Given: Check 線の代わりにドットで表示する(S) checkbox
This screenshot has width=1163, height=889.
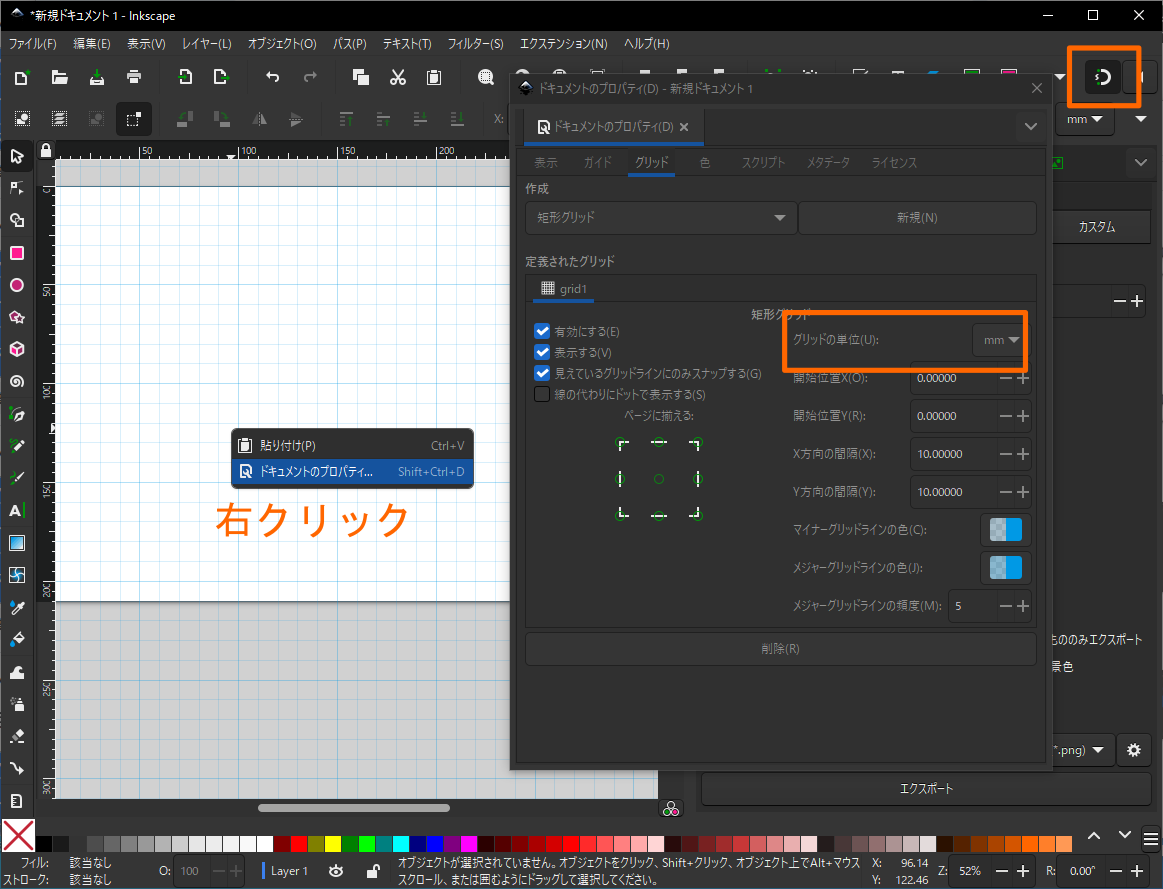Looking at the screenshot, I should click(542, 394).
